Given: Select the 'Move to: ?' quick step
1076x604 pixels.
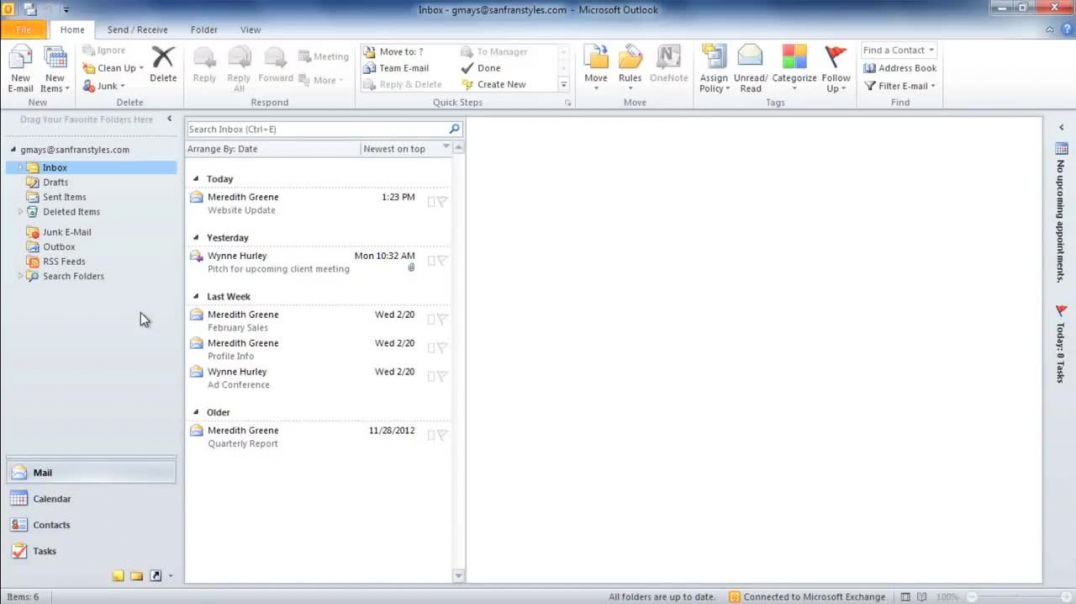Looking at the screenshot, I should (393, 51).
